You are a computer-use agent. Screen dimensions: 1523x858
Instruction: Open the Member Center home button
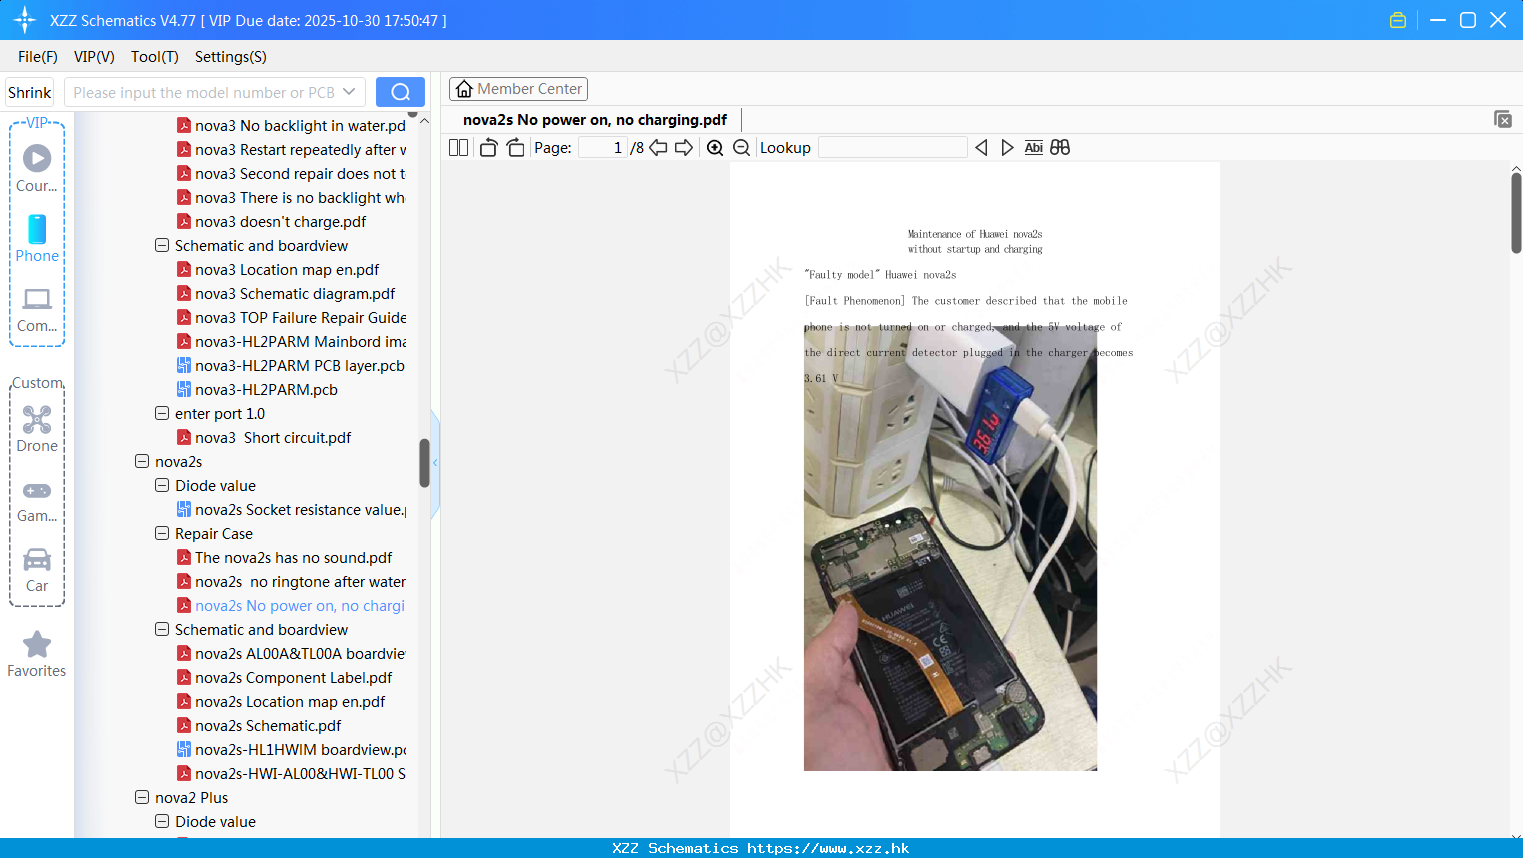518,89
